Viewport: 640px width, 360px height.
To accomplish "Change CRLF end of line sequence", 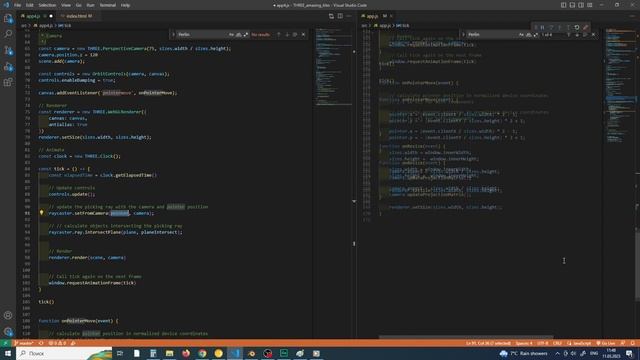I will tap(557, 343).
